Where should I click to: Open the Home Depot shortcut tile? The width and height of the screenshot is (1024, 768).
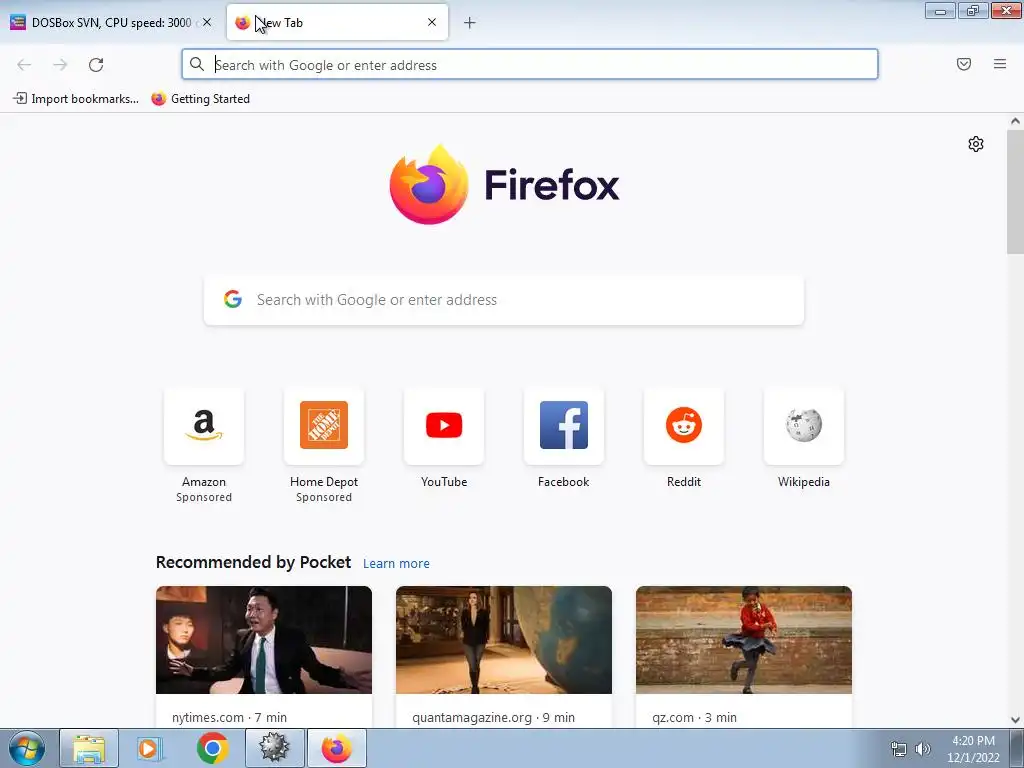(x=324, y=426)
